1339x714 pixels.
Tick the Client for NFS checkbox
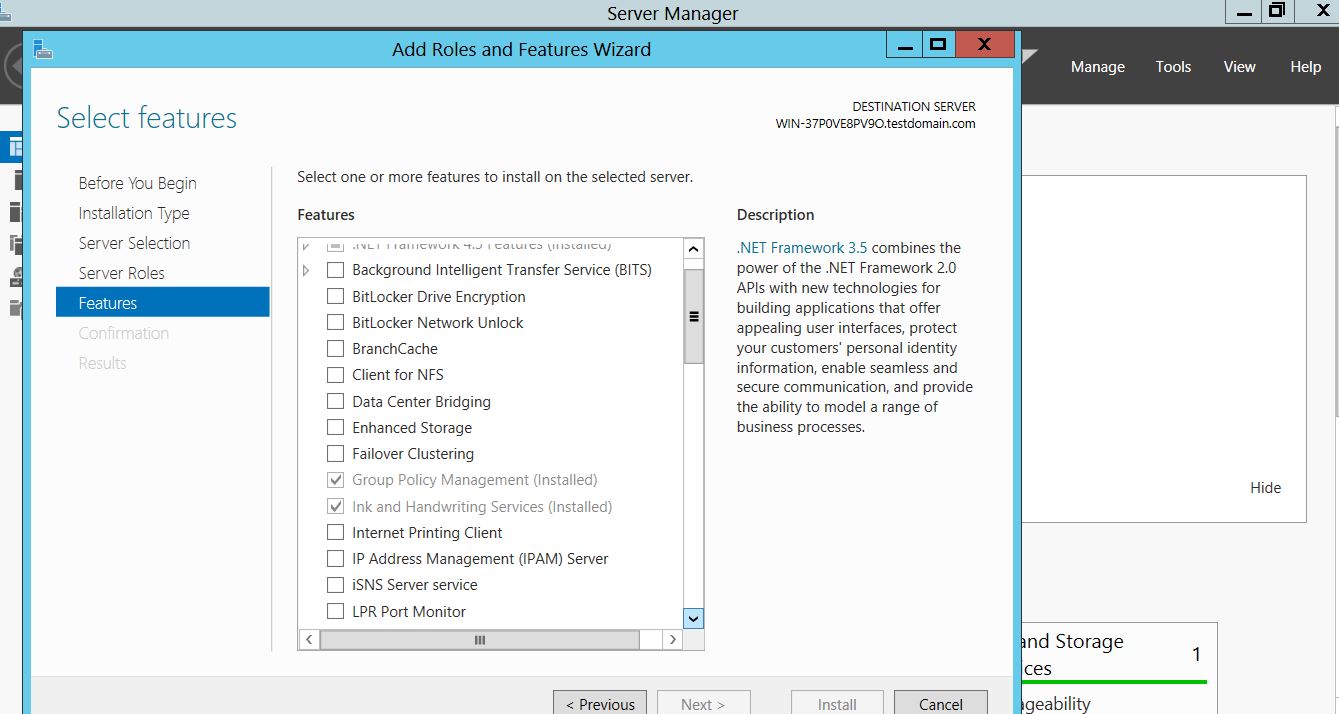336,375
